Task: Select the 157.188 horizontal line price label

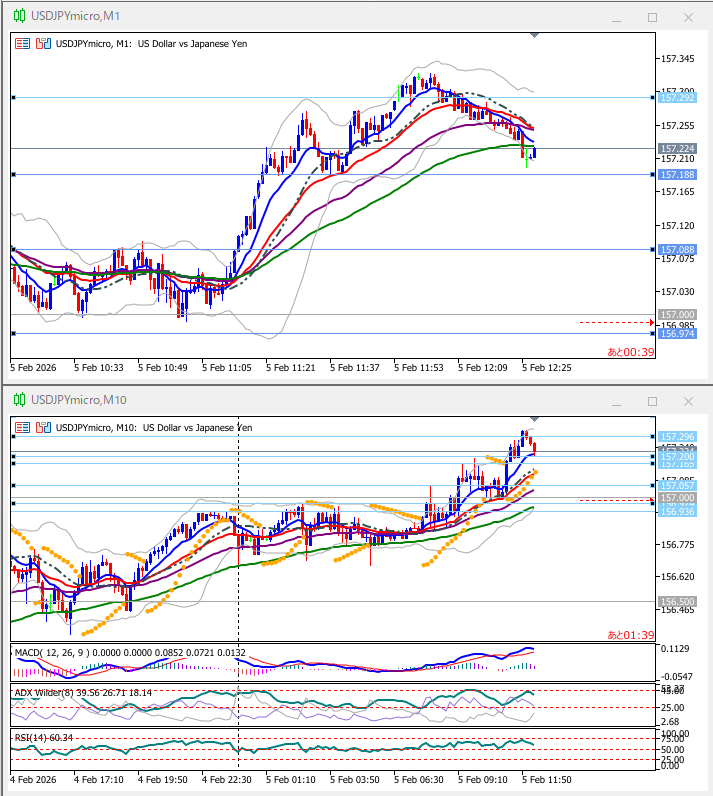Action: coord(678,175)
